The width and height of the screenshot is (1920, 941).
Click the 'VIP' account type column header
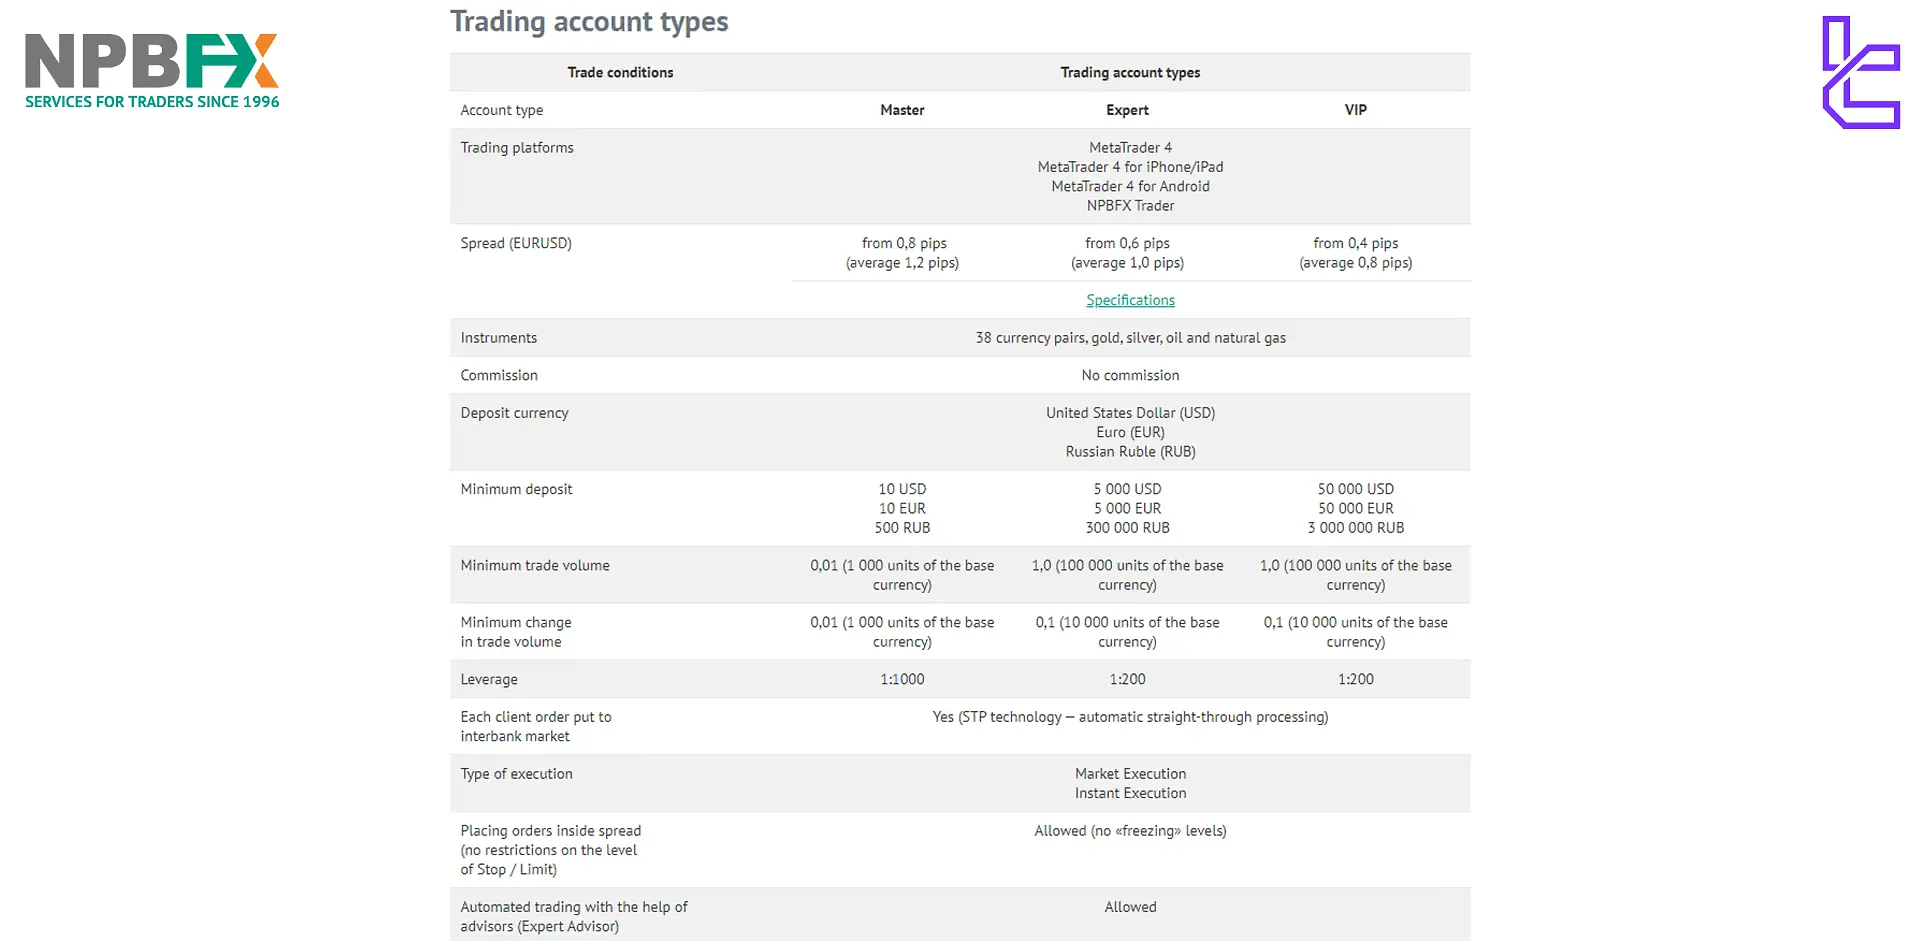point(1355,110)
